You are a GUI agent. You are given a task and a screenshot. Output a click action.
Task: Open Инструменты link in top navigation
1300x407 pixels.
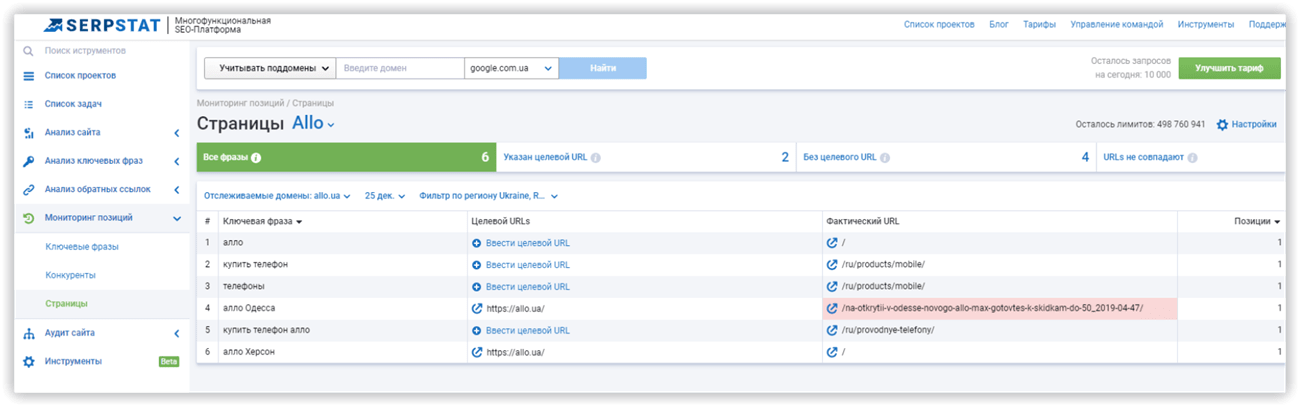(1206, 24)
